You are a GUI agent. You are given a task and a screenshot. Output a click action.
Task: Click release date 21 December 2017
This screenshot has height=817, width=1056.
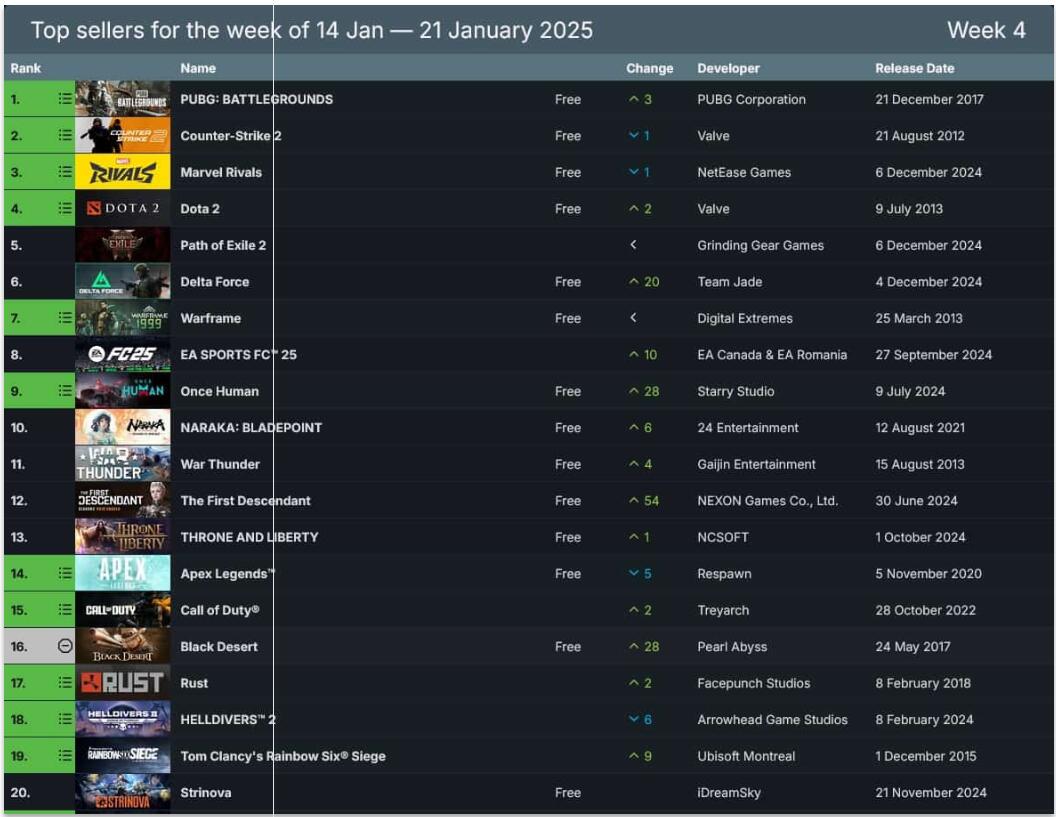point(929,99)
